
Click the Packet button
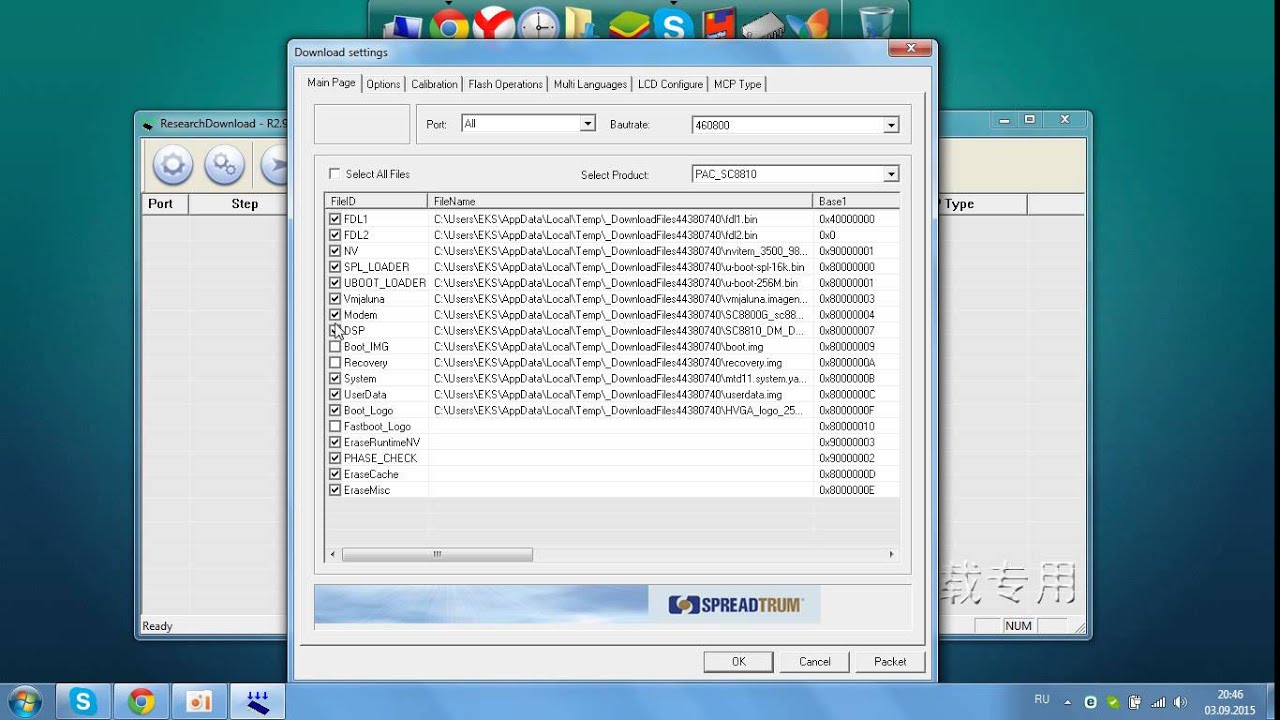[890, 661]
